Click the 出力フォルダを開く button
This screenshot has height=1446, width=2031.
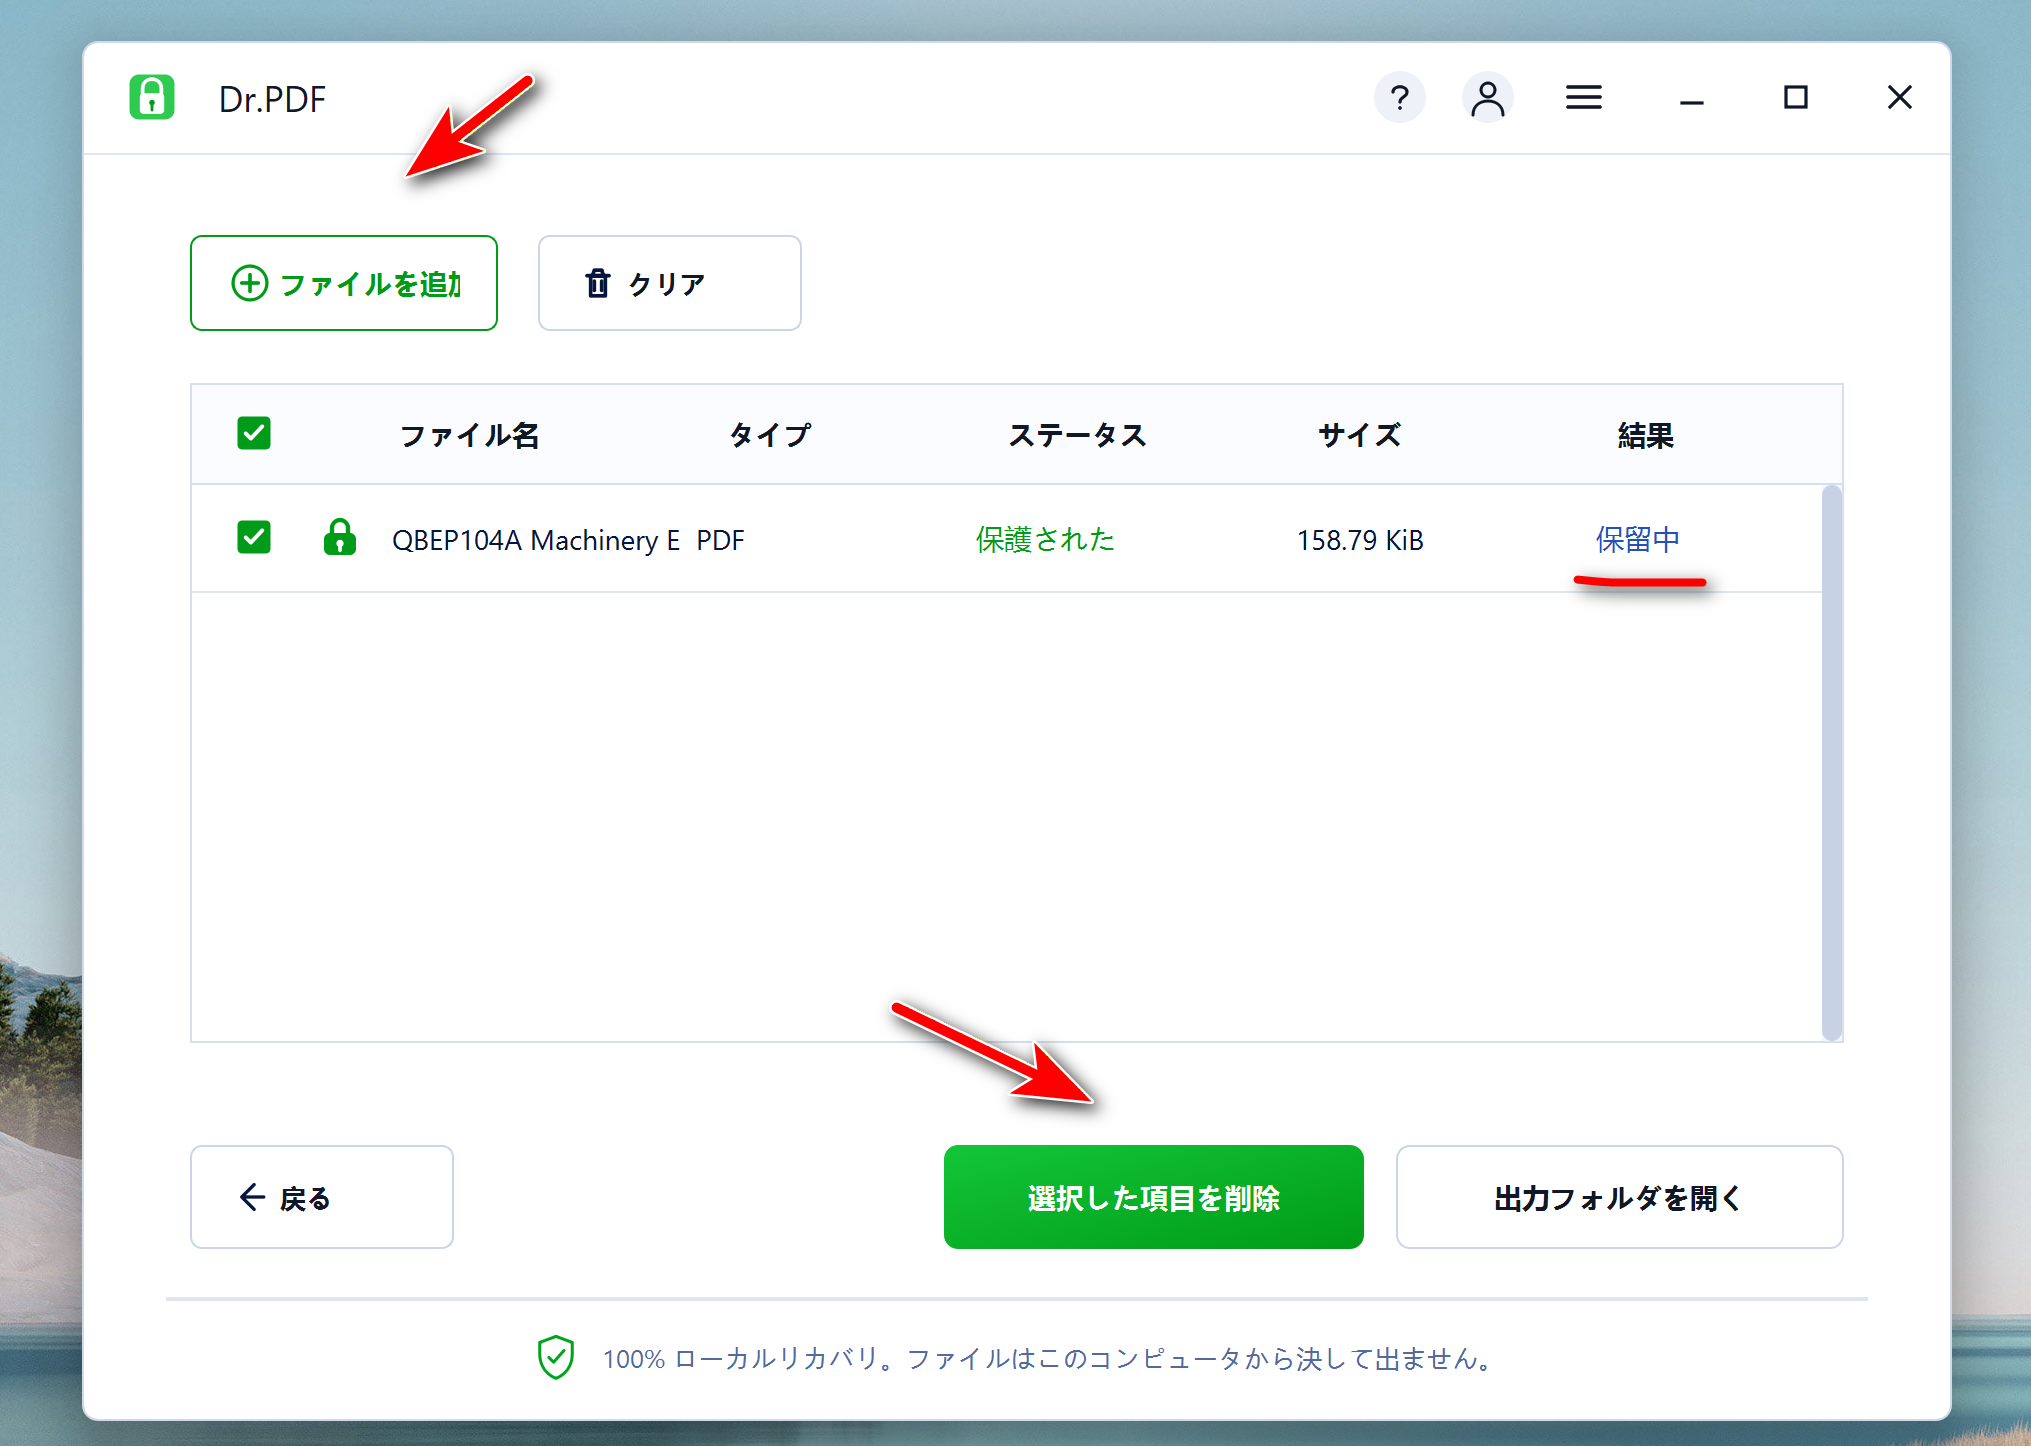click(x=1619, y=1197)
